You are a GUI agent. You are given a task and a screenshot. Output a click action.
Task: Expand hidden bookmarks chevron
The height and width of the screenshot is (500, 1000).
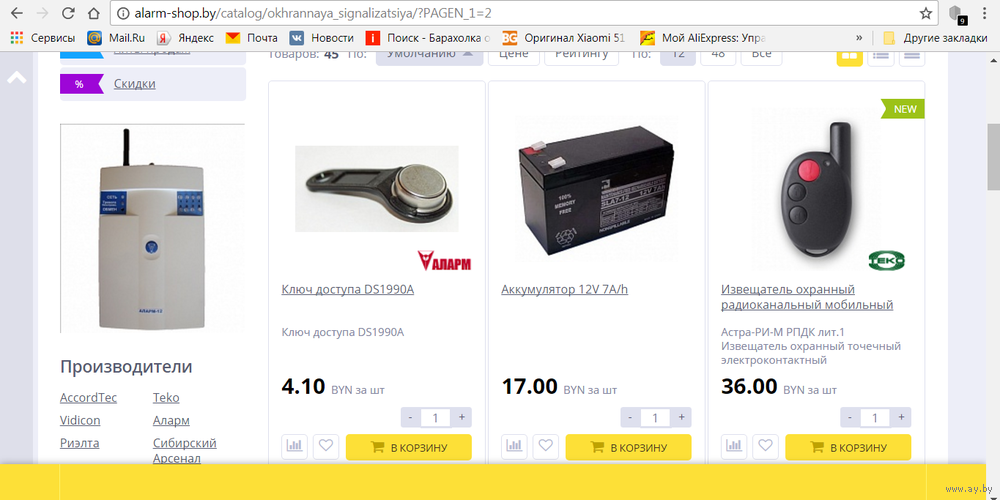click(x=859, y=38)
